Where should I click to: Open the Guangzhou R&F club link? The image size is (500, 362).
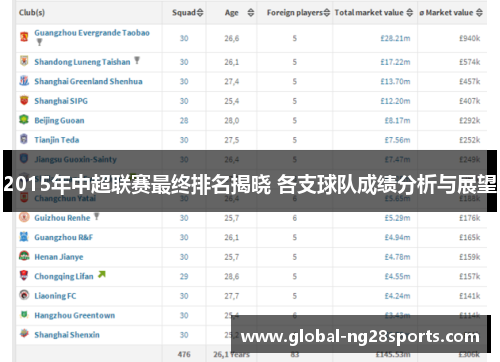[x=64, y=237]
